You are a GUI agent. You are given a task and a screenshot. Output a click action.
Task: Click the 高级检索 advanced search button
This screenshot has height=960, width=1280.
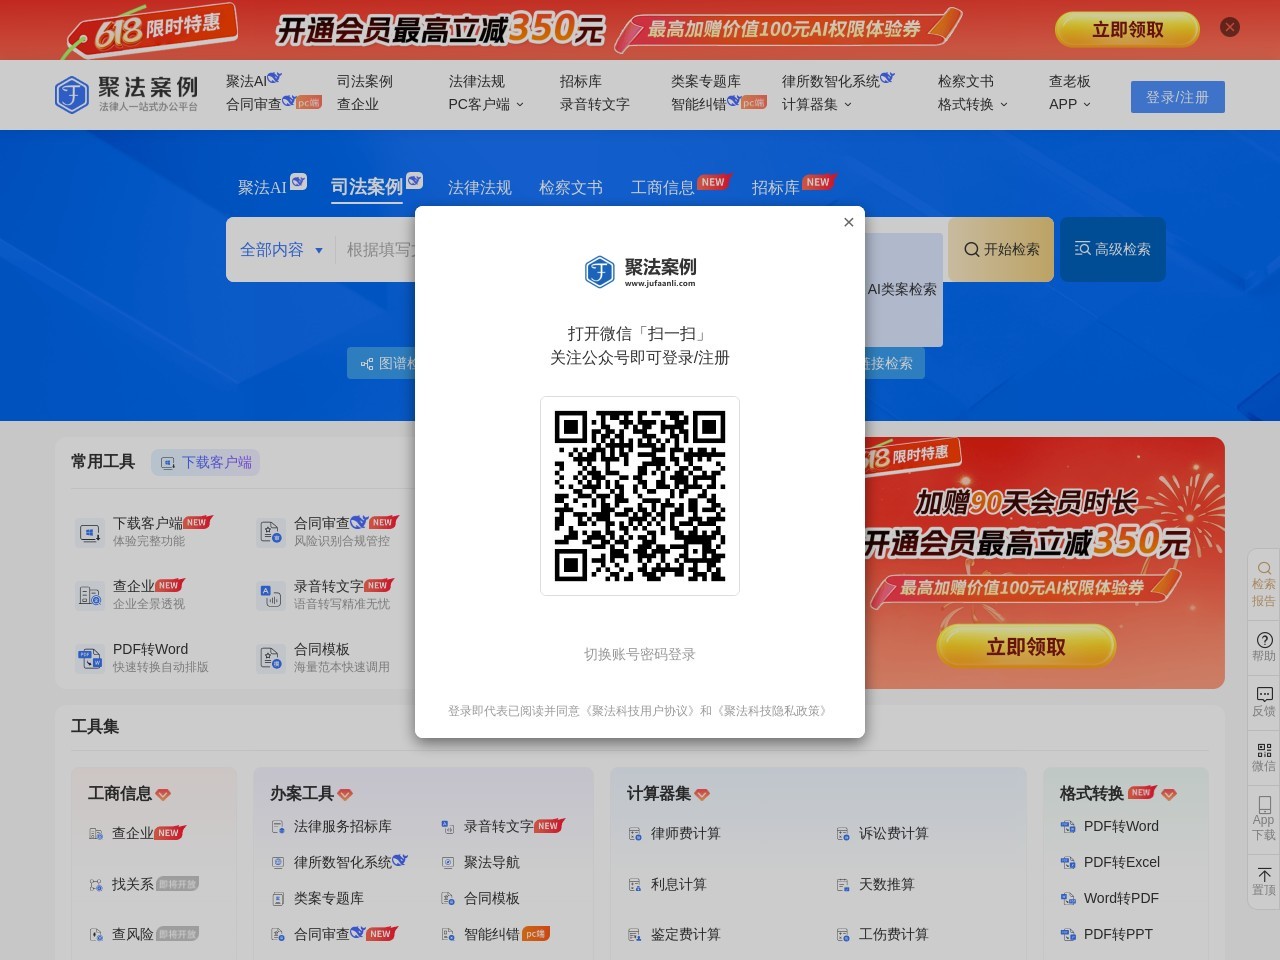click(x=1113, y=249)
